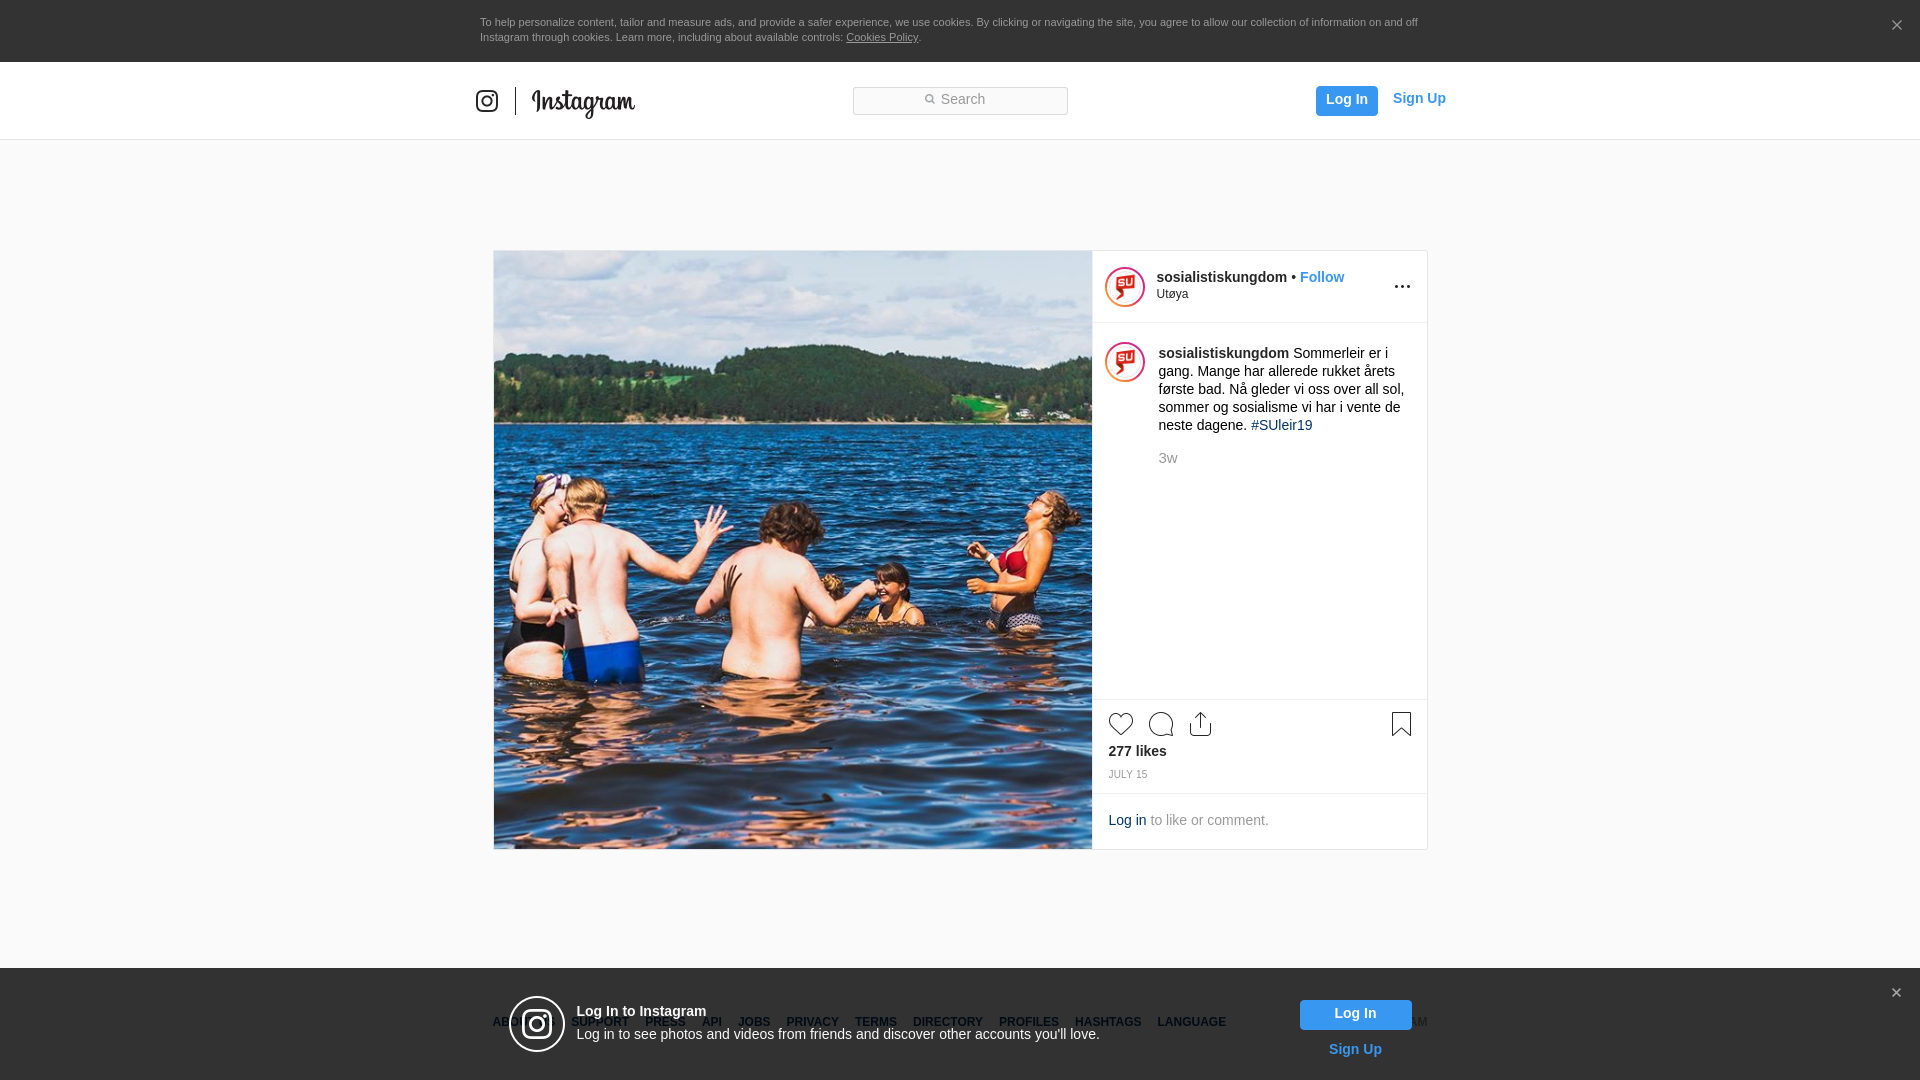Open sosialistiskungdom username in the caption
Image resolution: width=1920 pixels, height=1080 pixels.
[1224, 353]
